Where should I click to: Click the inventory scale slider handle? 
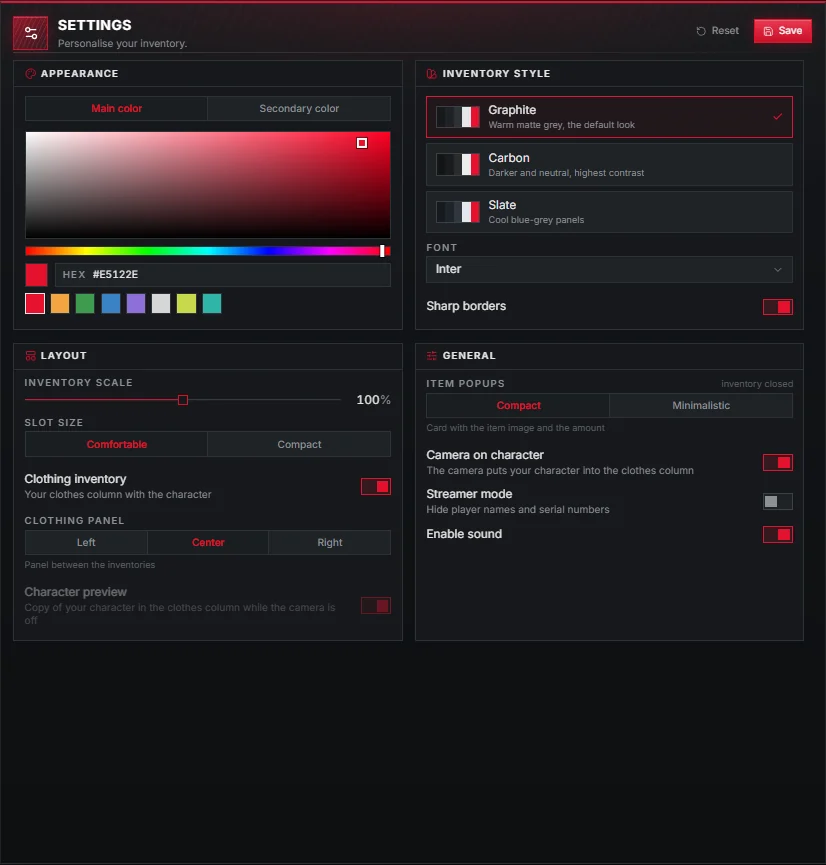pos(183,400)
